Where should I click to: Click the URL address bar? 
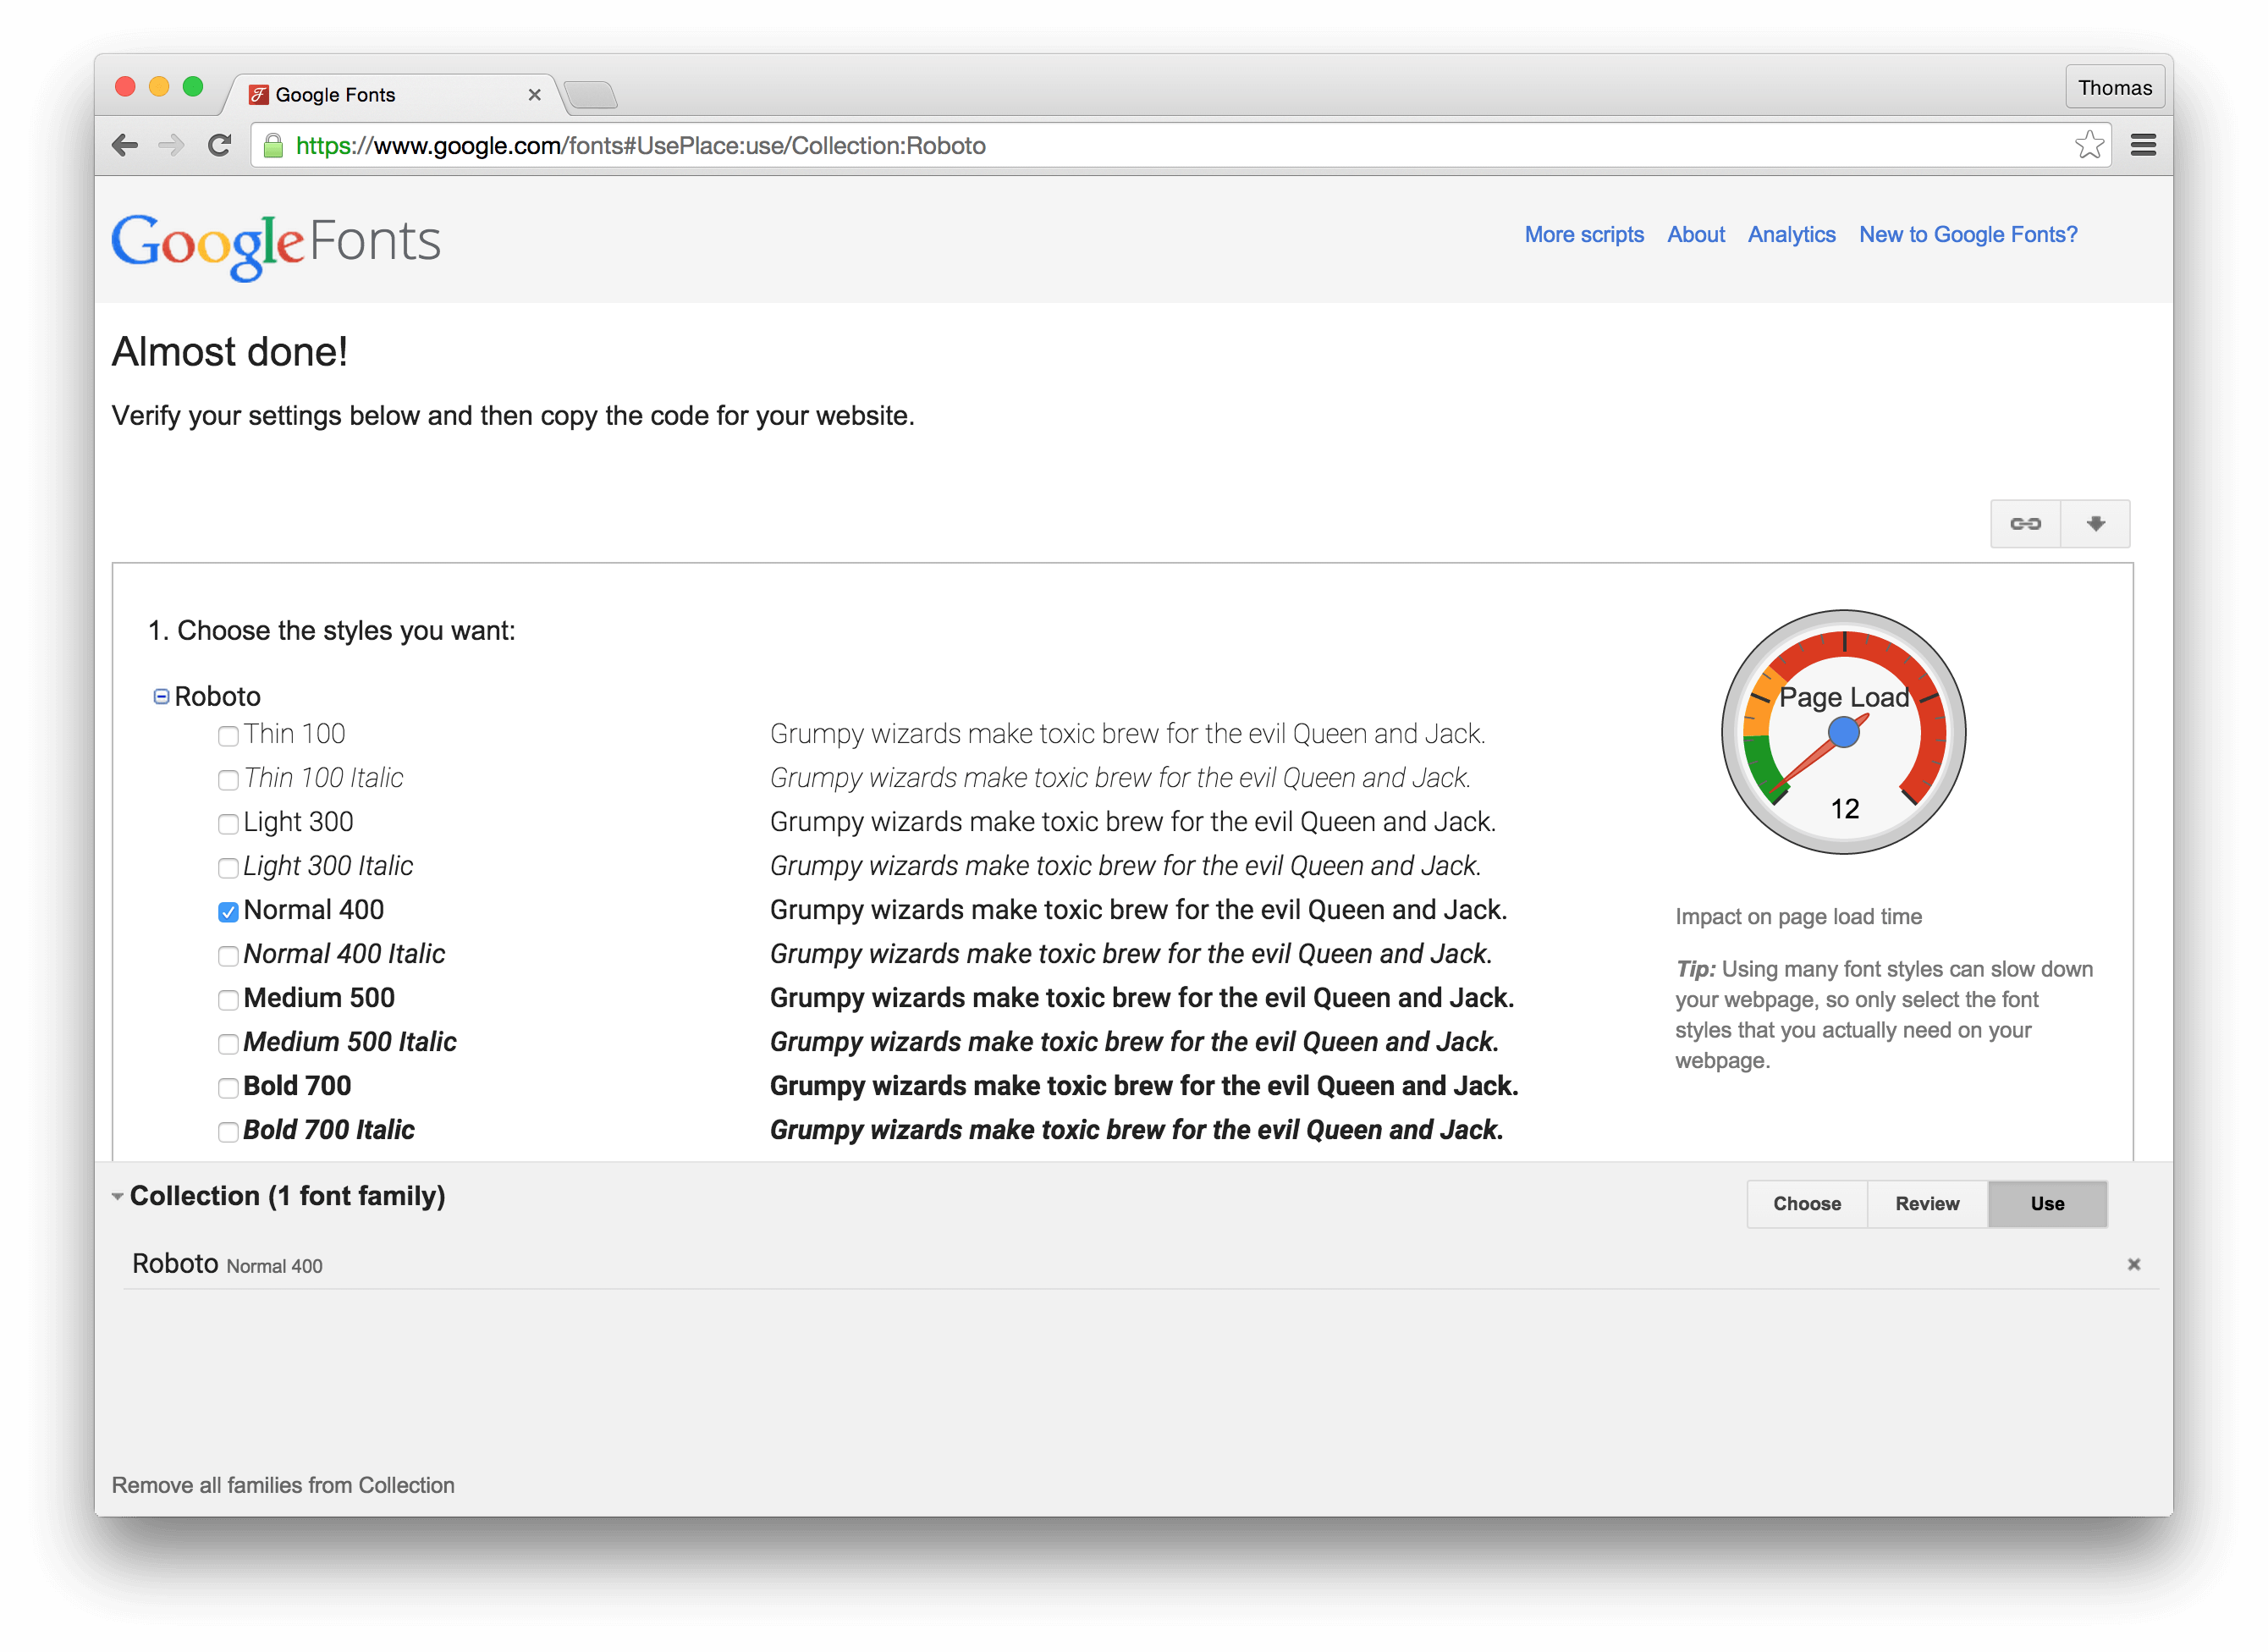(x=1180, y=146)
